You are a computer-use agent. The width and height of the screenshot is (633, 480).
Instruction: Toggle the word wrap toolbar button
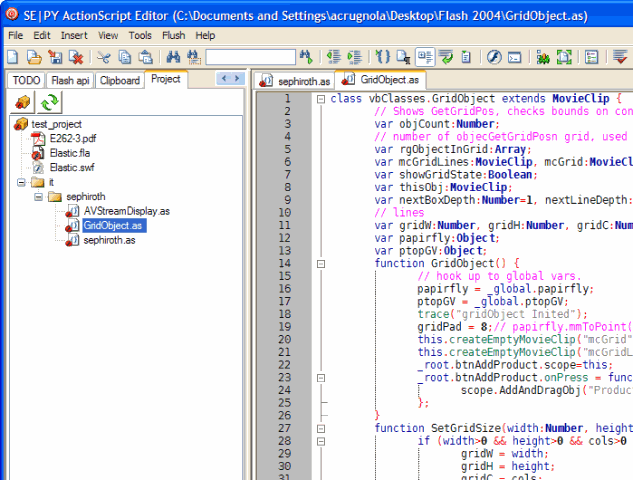(446, 57)
